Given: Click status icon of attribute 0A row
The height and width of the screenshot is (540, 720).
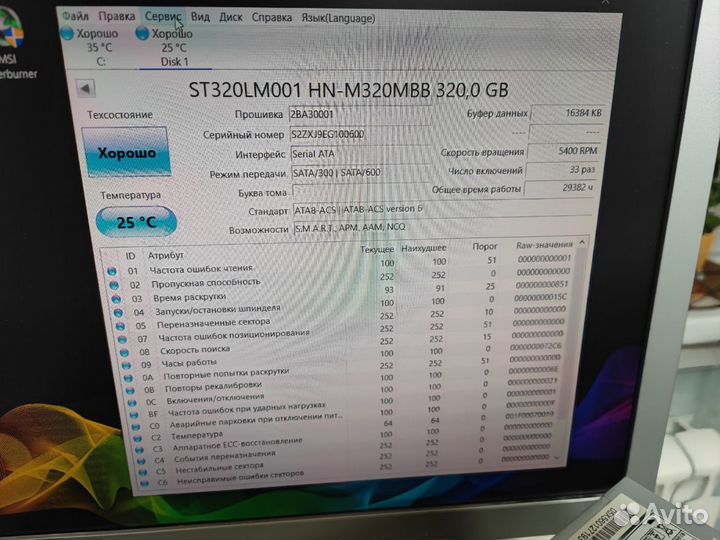Looking at the screenshot, I should tap(128, 378).
